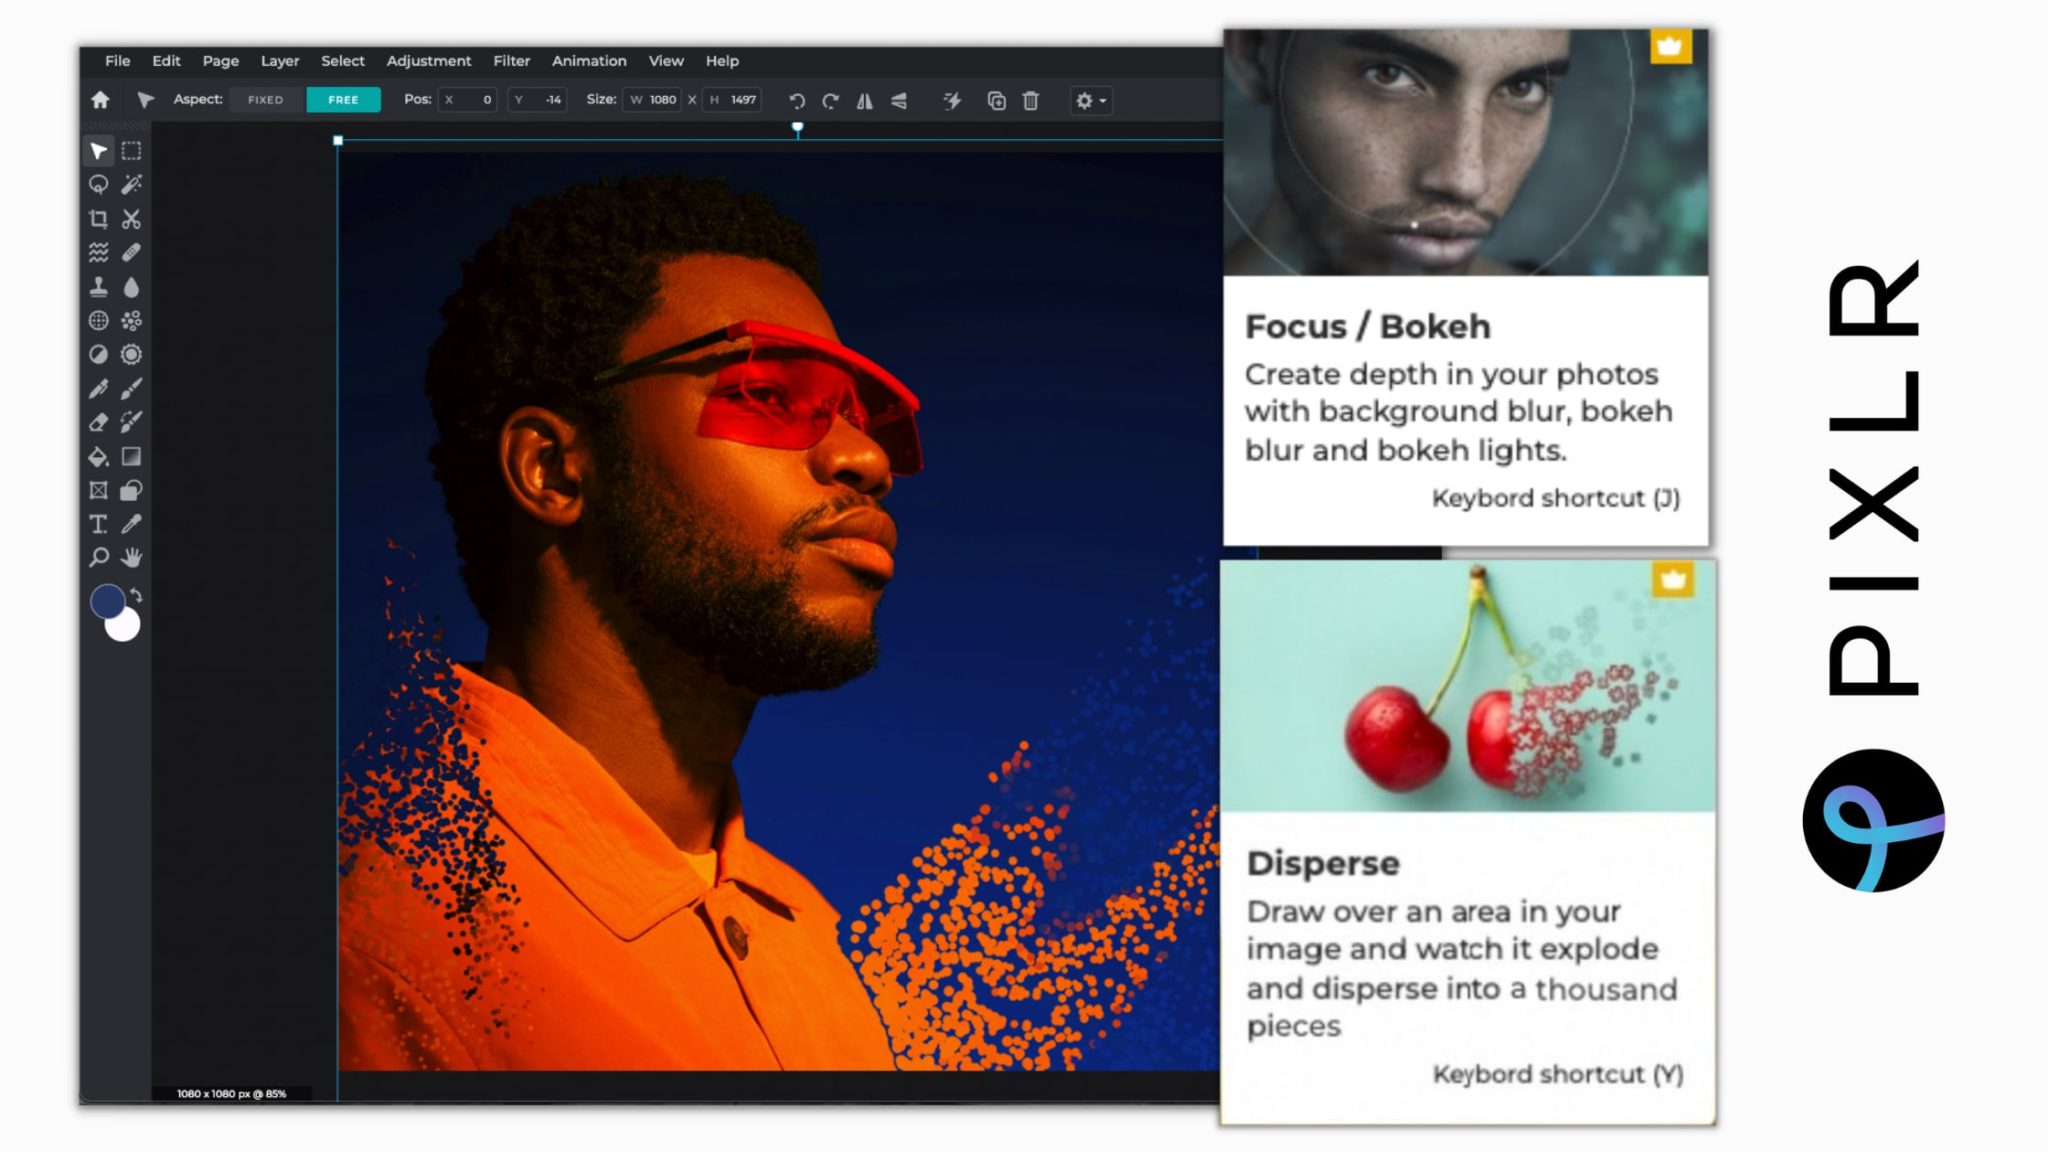Switch aspect mode to FIXED
The height and width of the screenshot is (1152, 2048).
[x=264, y=100]
